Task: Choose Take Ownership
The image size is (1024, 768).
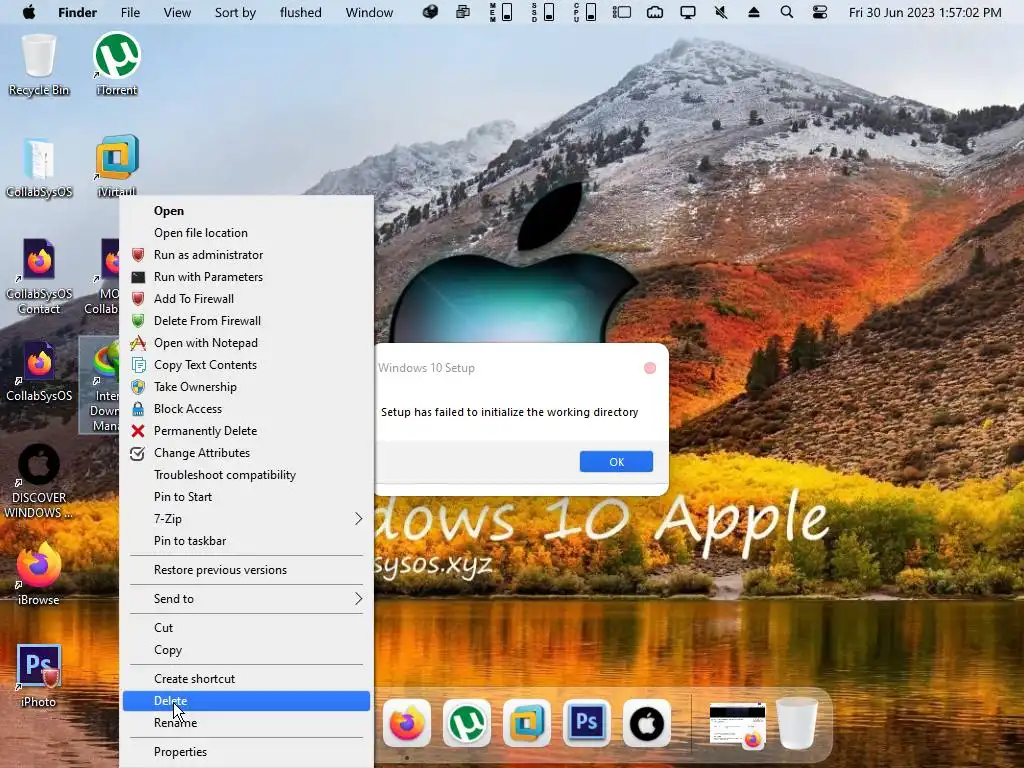Action: click(246, 387)
